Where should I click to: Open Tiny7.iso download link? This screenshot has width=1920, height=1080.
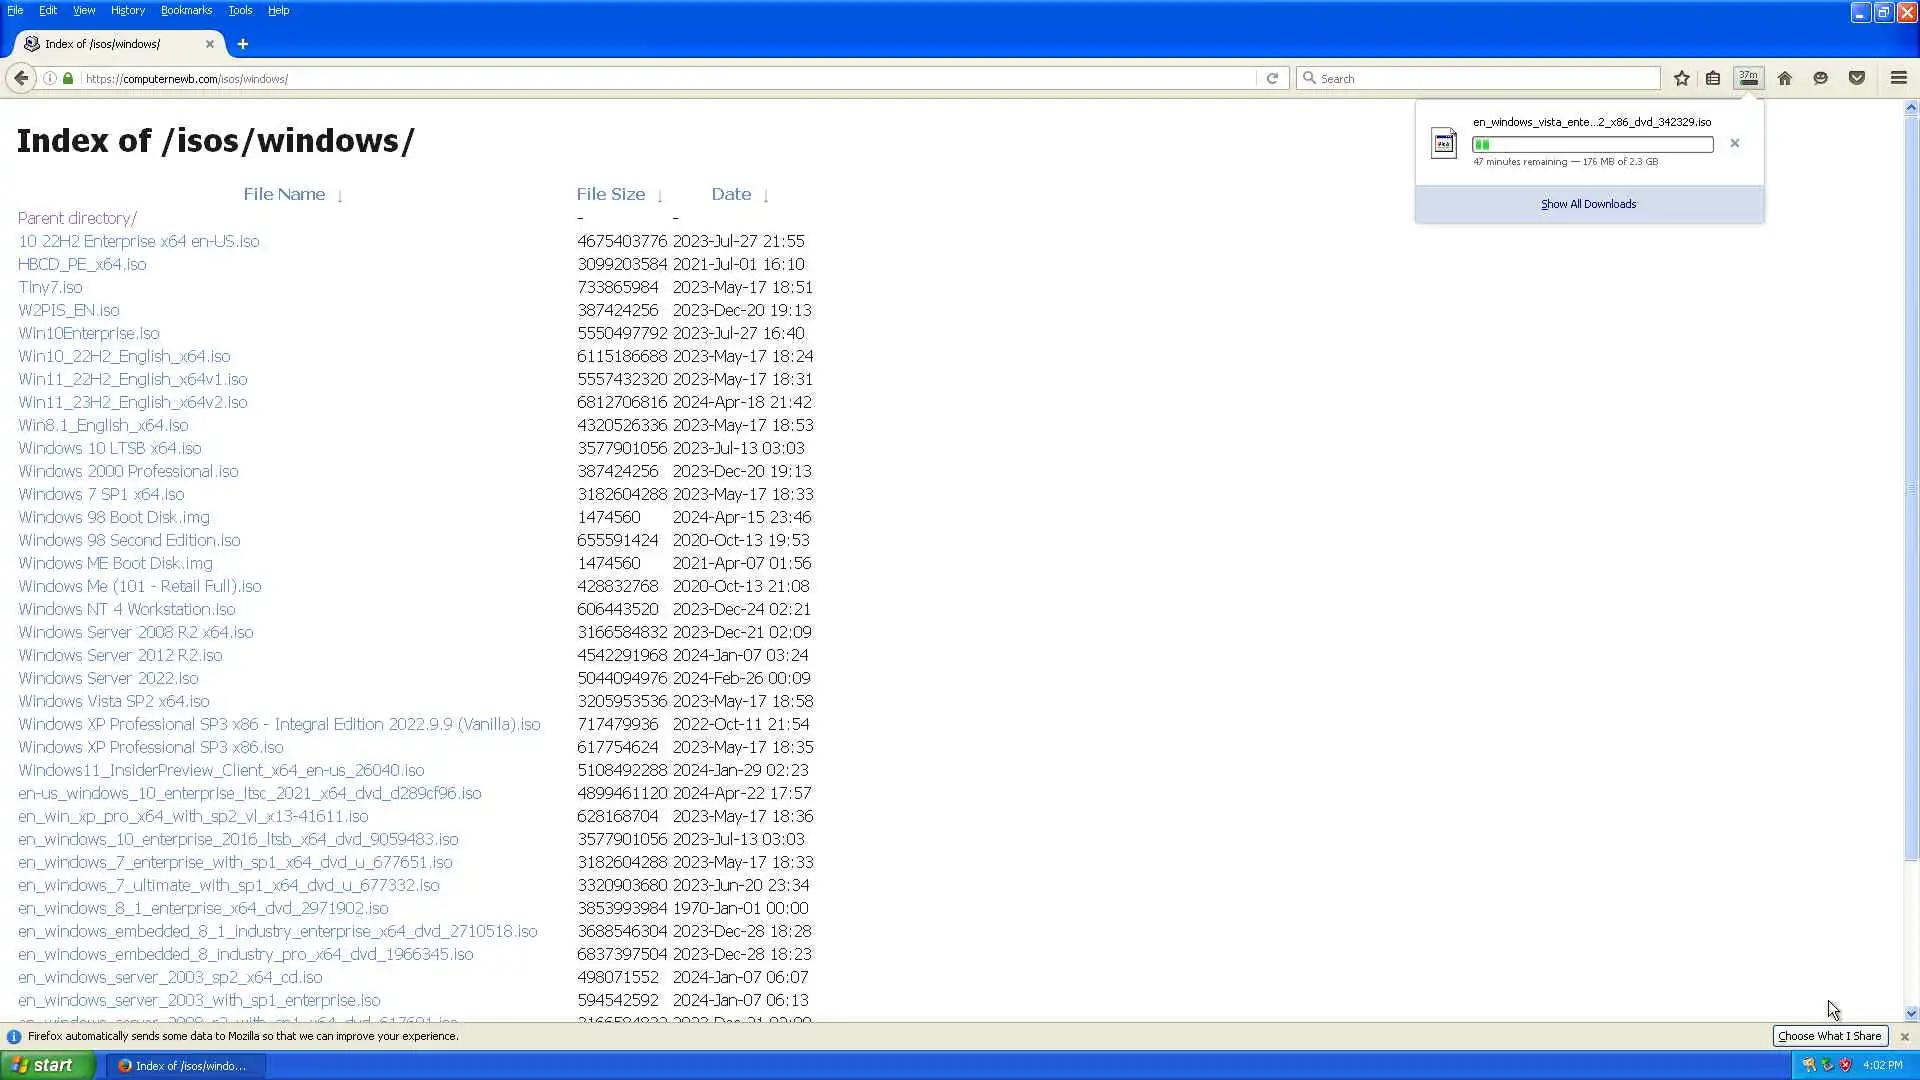[x=50, y=287]
